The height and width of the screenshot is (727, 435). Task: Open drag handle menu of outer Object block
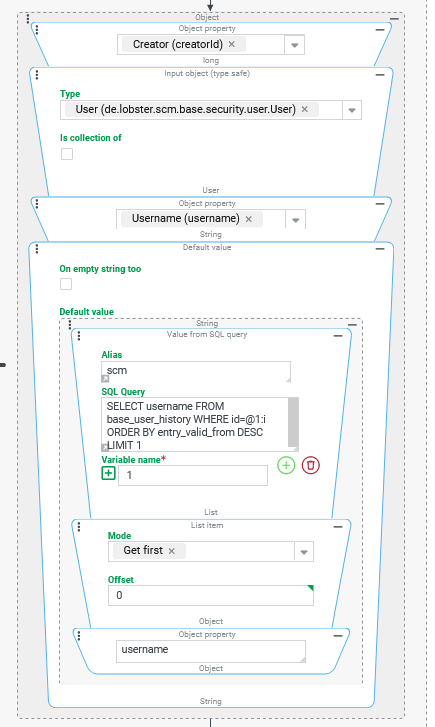pyautogui.click(x=28, y=19)
